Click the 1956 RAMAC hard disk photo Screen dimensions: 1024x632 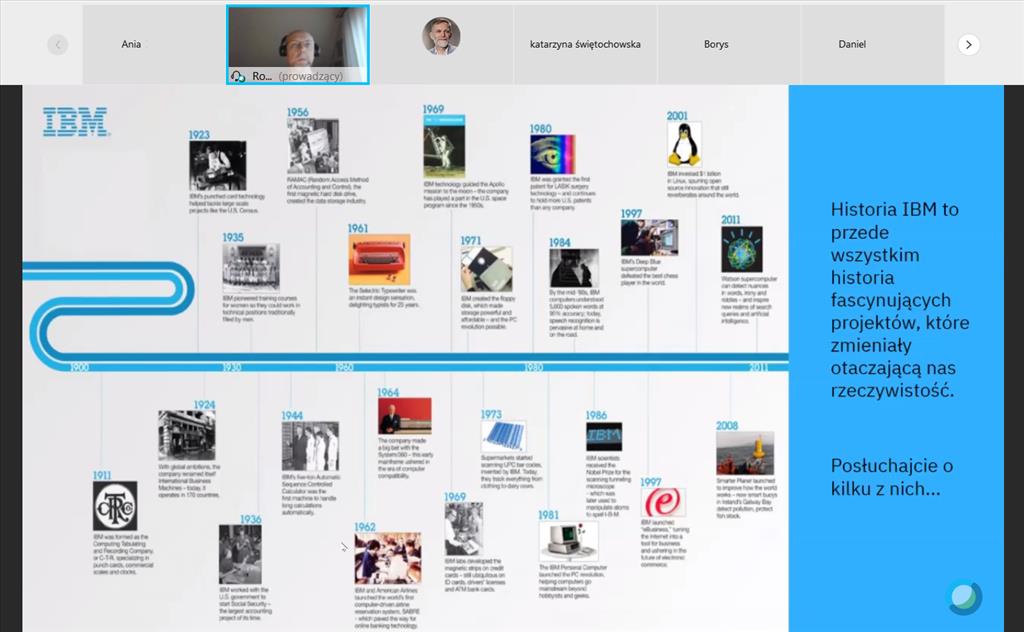pos(313,146)
